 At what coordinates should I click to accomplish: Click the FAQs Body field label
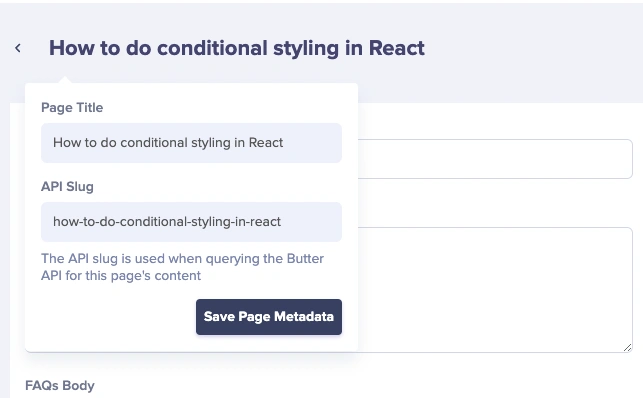point(60,385)
